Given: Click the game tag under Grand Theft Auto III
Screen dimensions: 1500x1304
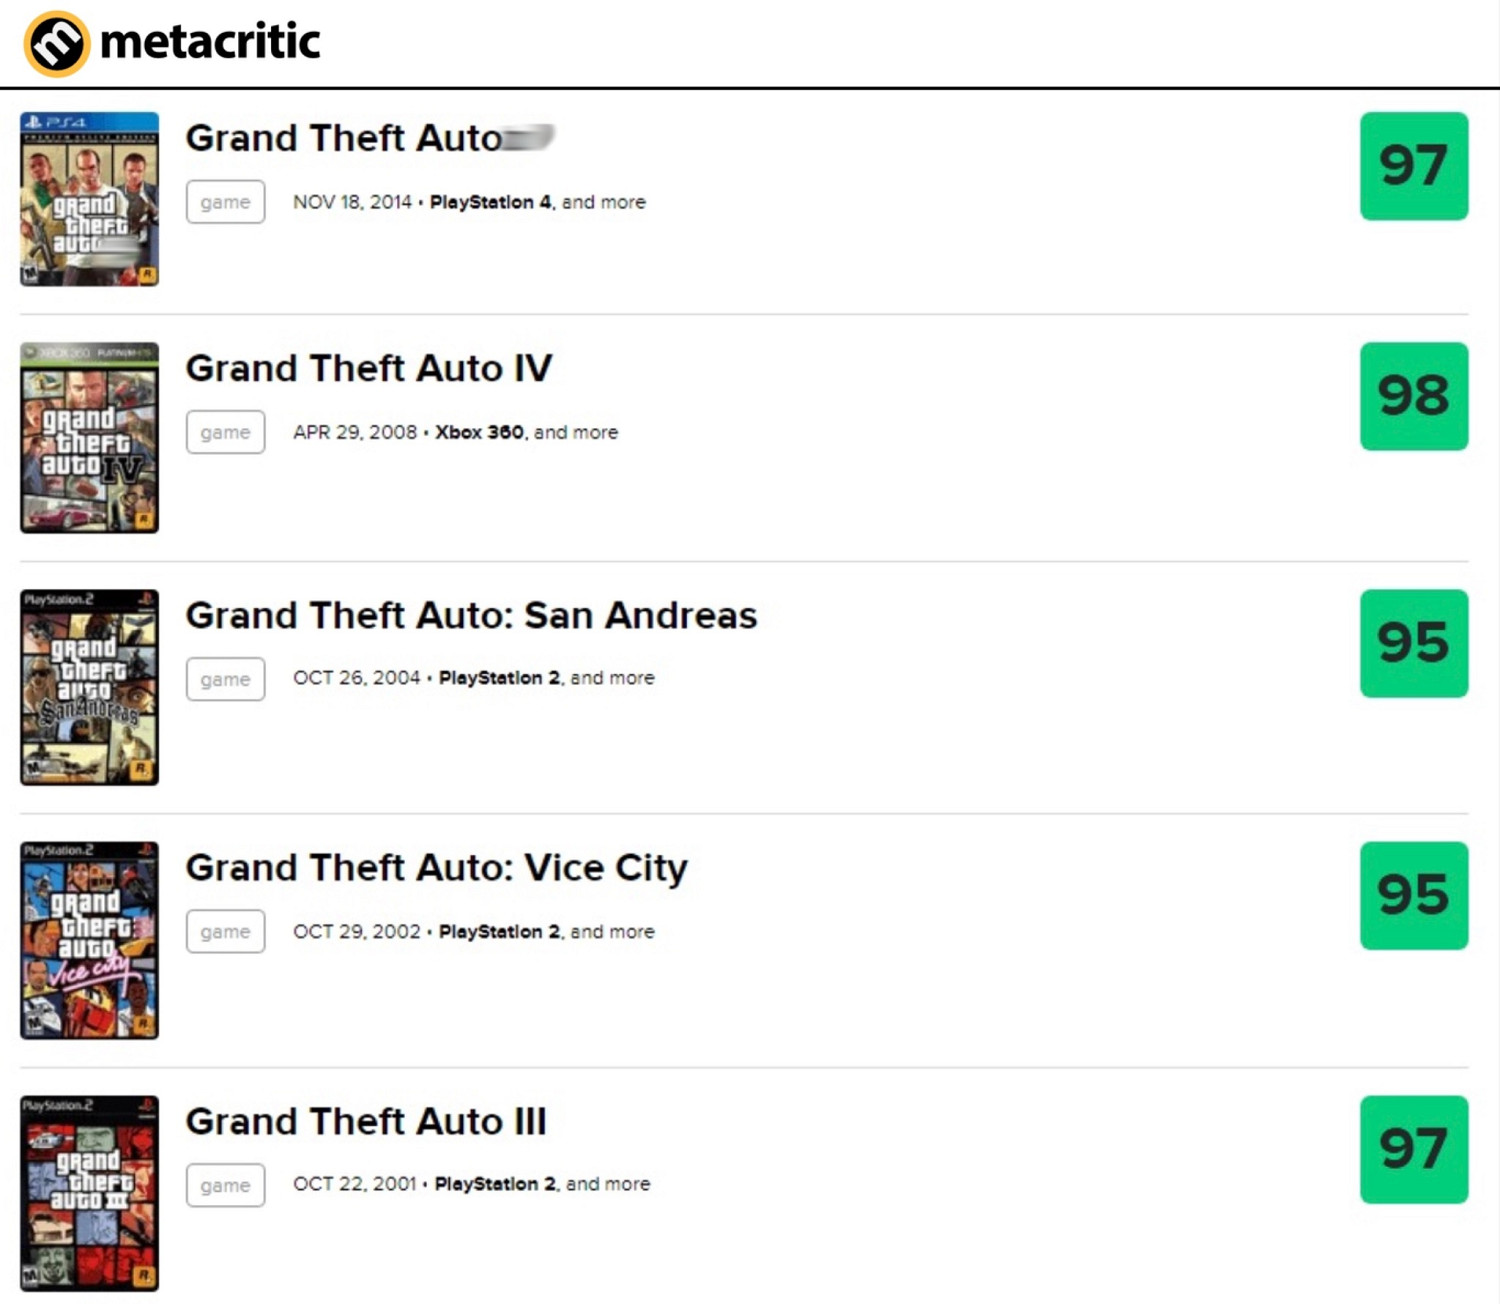Looking at the screenshot, I should (225, 1185).
